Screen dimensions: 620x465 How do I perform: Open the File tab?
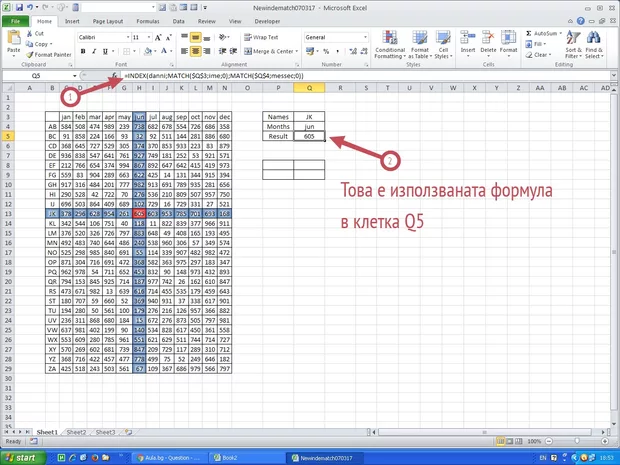tap(15, 21)
